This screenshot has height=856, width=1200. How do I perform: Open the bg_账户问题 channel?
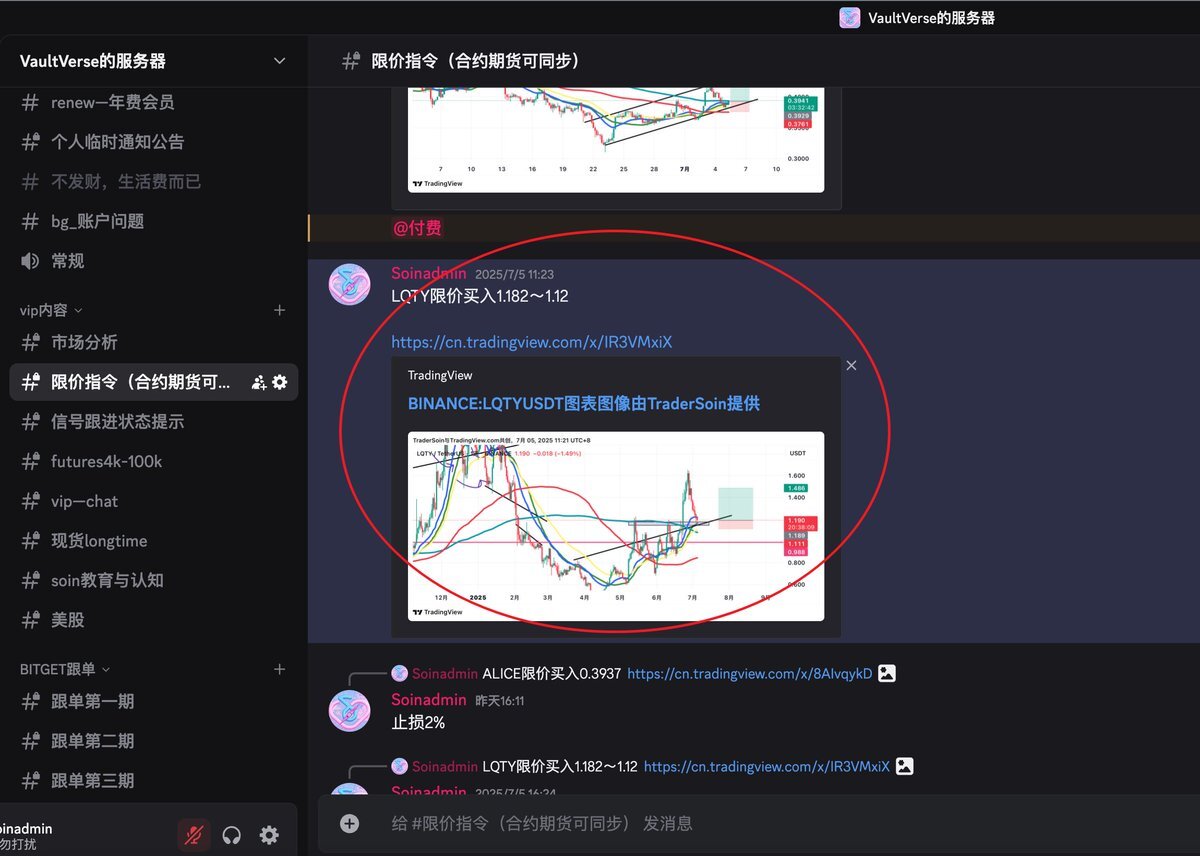point(153,221)
